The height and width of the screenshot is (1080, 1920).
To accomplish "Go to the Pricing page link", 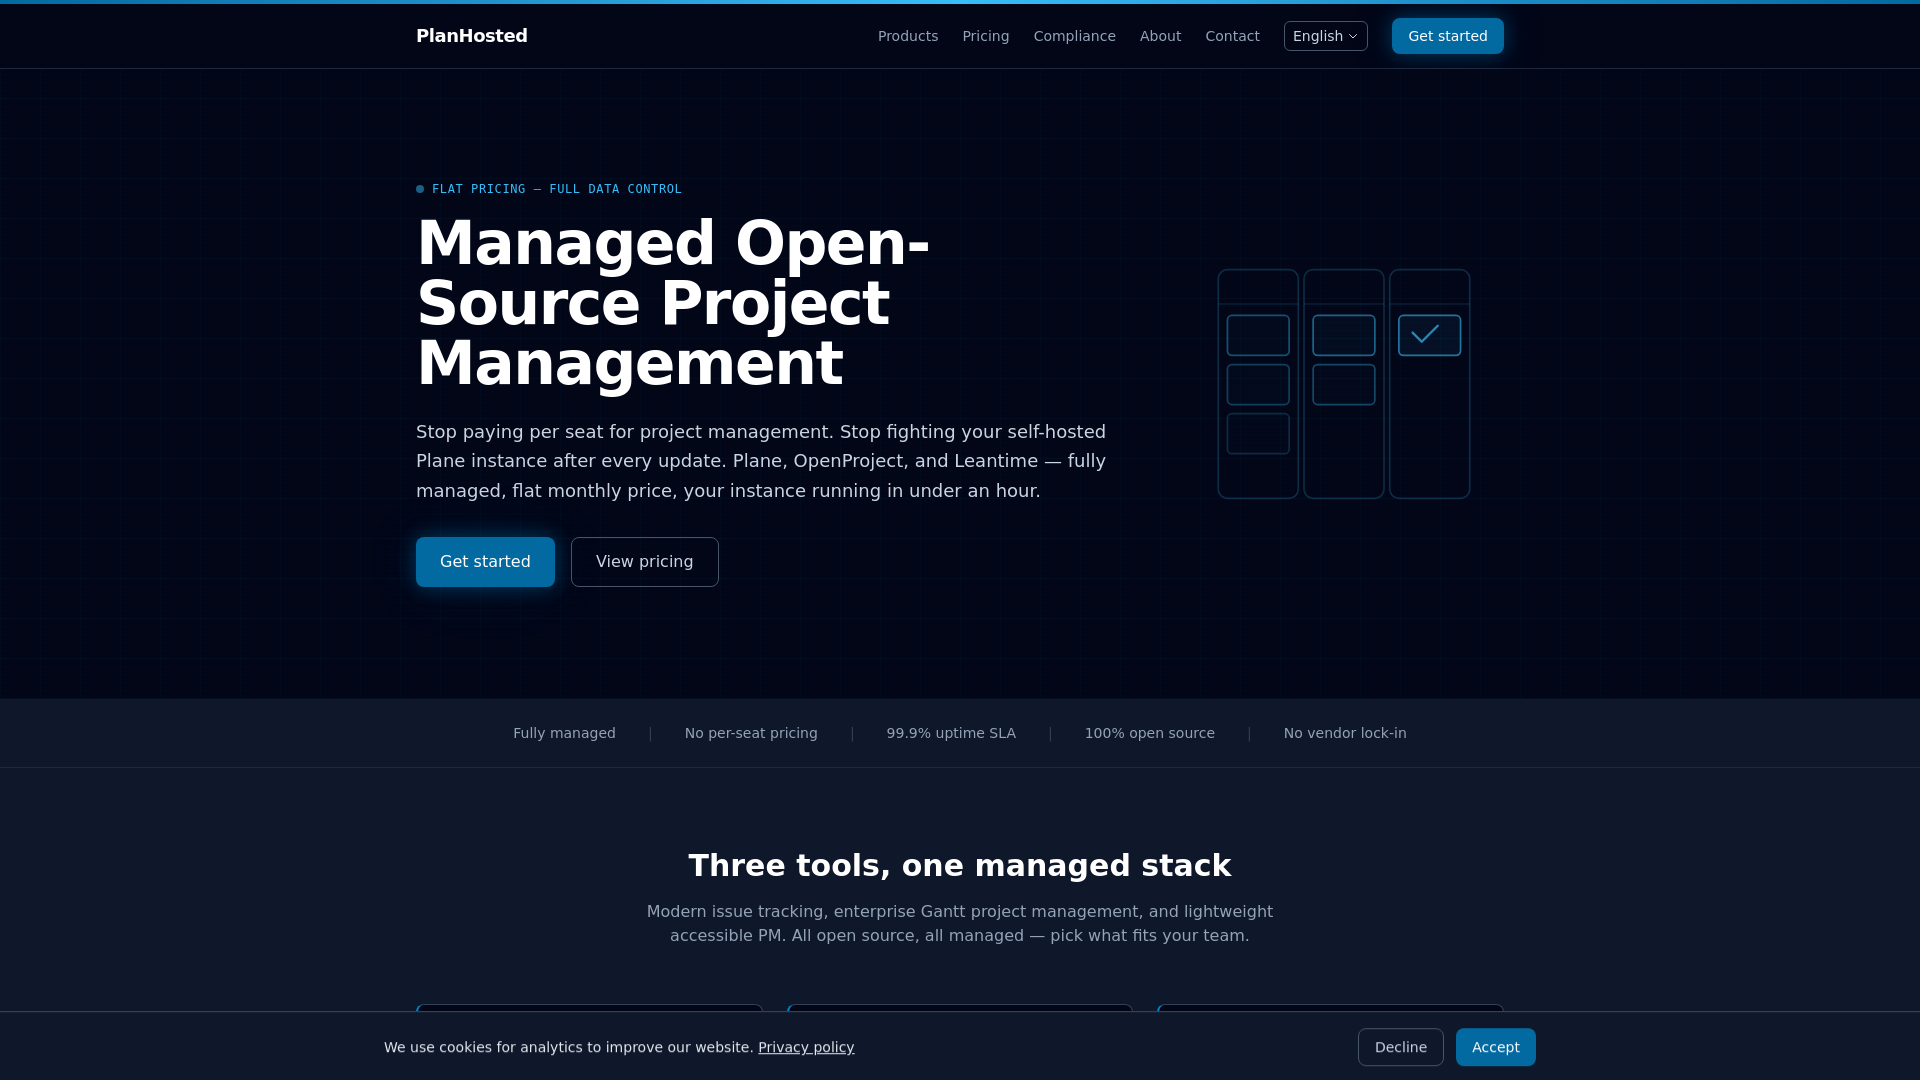I will click(986, 36).
